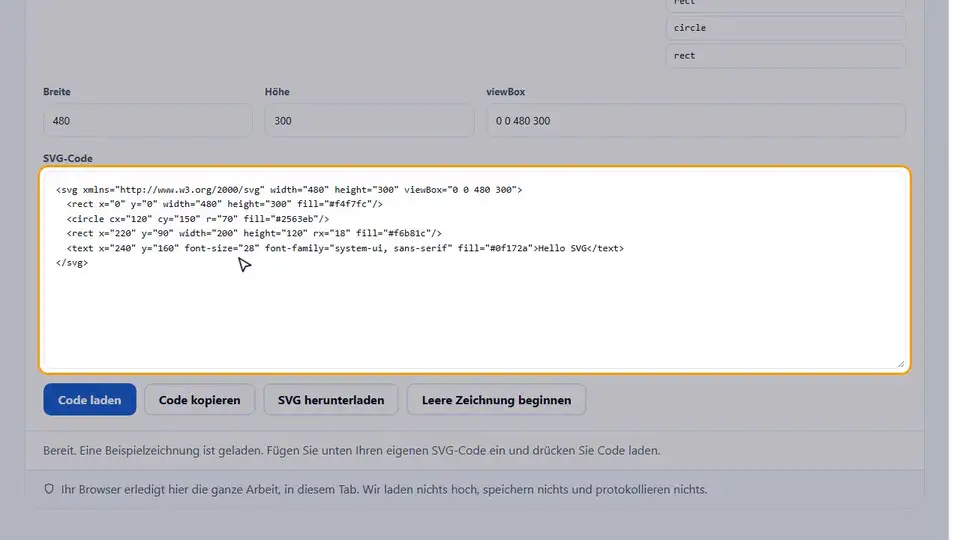
Task: Click the circle cx="120" code line
Action: tap(198, 219)
